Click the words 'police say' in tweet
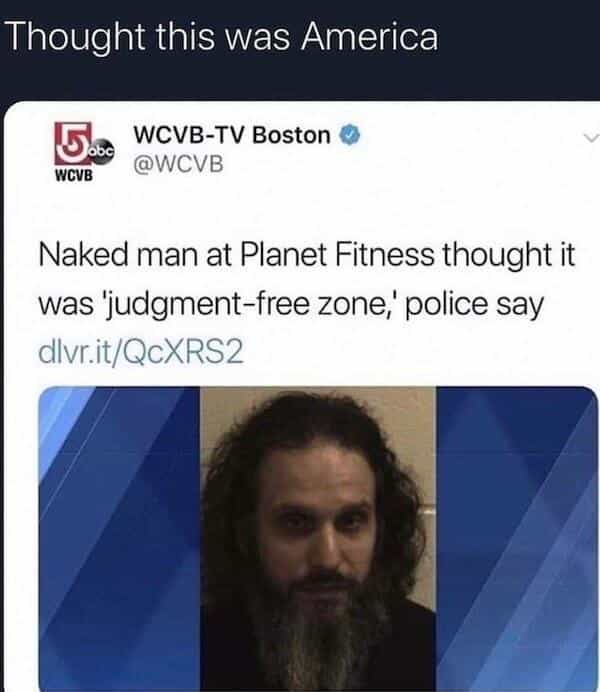This screenshot has height=692, width=600. click(x=474, y=305)
